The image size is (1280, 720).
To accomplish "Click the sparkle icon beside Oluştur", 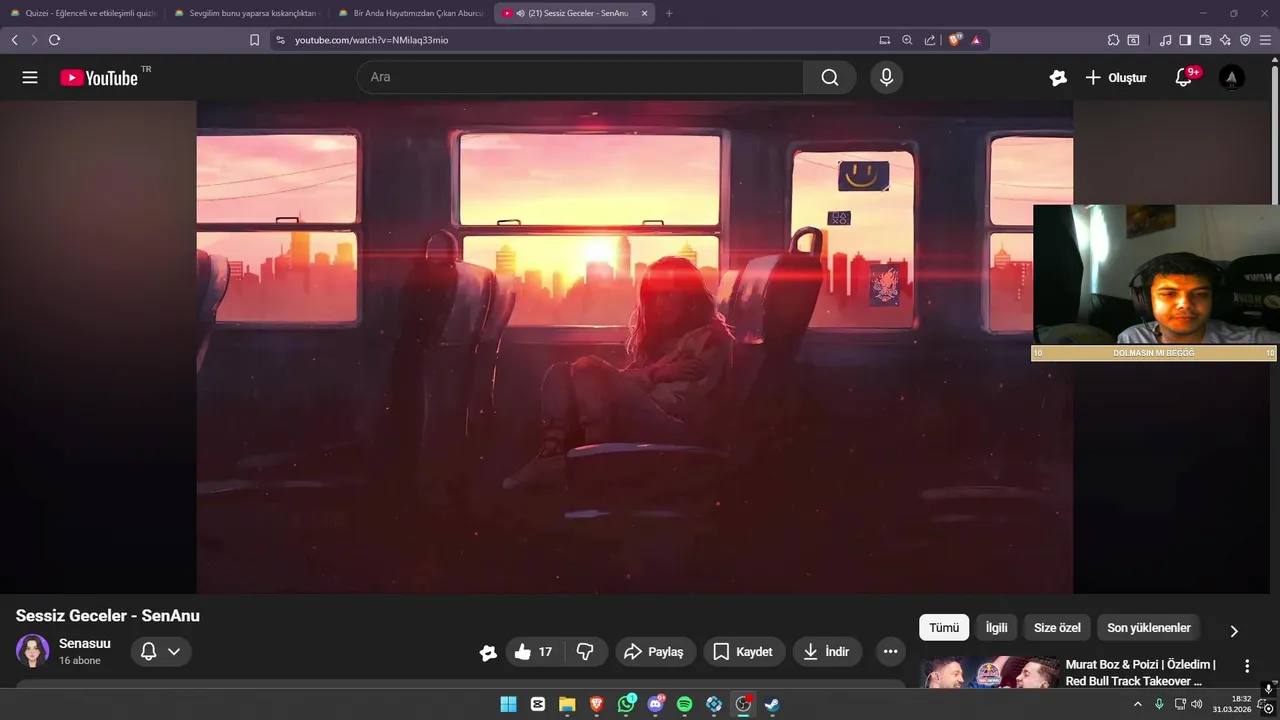I will click(1058, 77).
